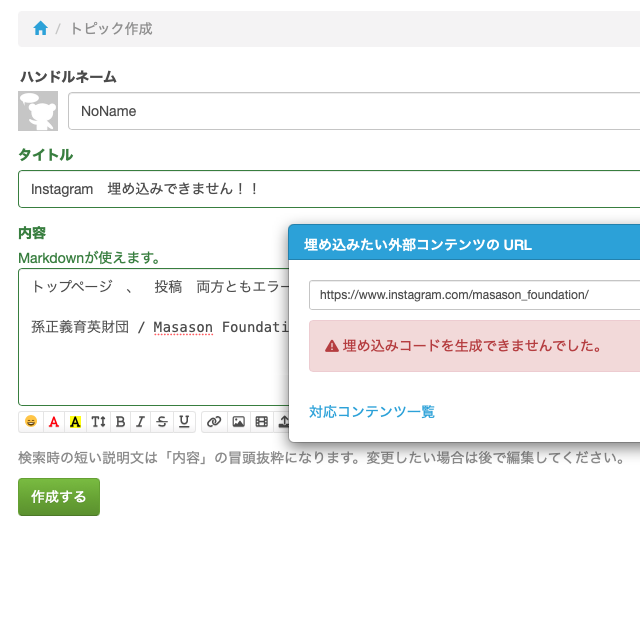Toggle italic formatting
The width and height of the screenshot is (640, 640).
click(140, 422)
